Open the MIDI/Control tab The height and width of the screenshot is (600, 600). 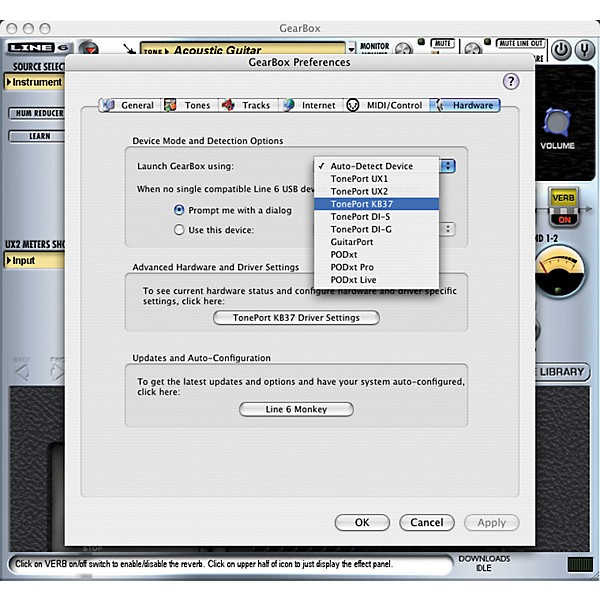(384, 105)
